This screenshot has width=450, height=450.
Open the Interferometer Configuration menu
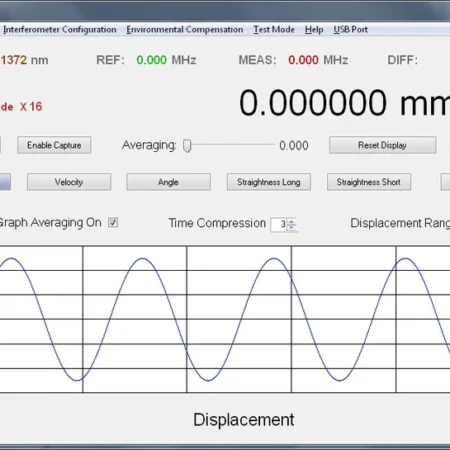coord(60,30)
